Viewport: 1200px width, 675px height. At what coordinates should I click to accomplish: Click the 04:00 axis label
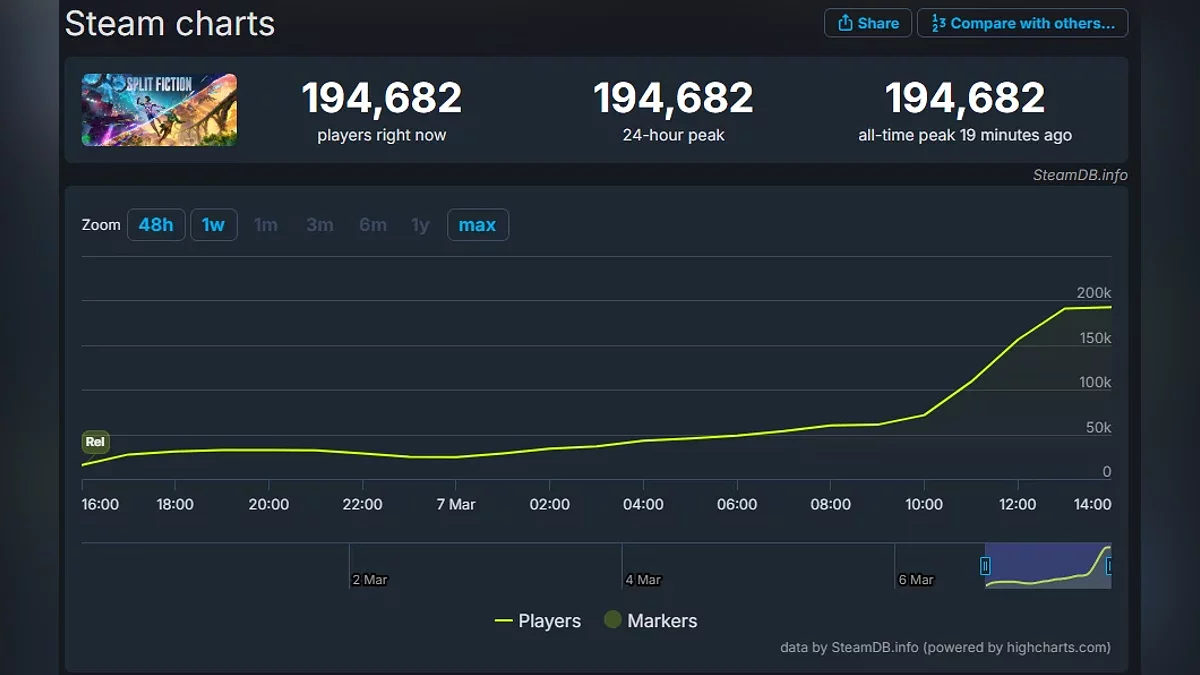pyautogui.click(x=643, y=504)
